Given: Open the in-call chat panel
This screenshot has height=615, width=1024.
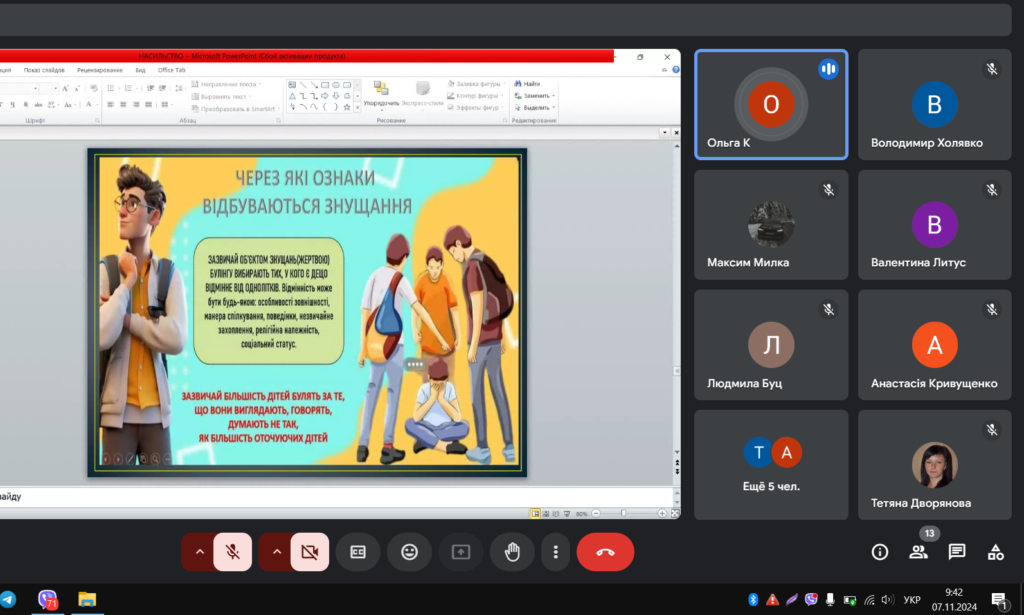Looking at the screenshot, I should tap(957, 551).
